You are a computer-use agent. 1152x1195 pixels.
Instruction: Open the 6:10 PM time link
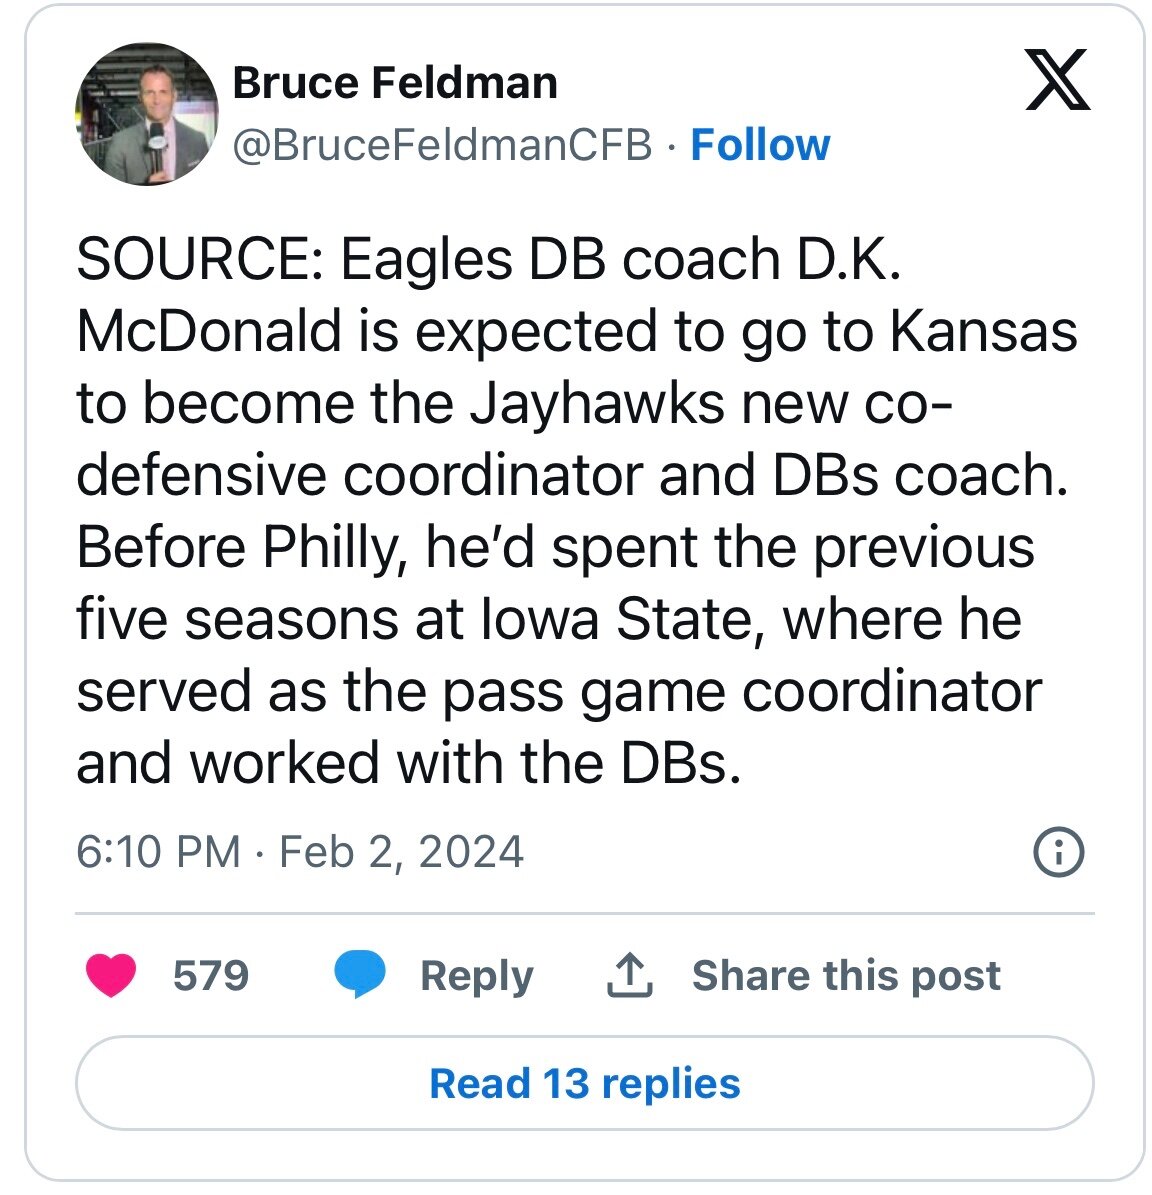point(158,852)
